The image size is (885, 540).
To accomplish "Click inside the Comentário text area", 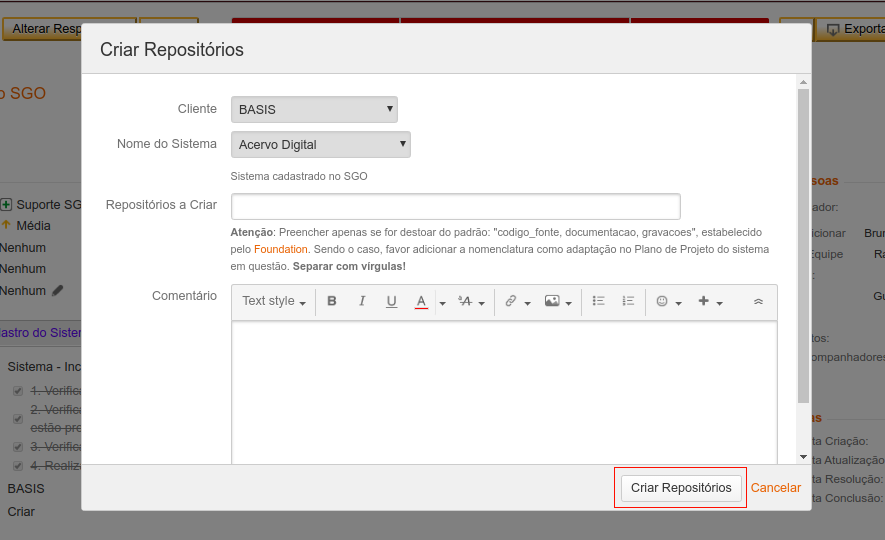I will coord(504,390).
